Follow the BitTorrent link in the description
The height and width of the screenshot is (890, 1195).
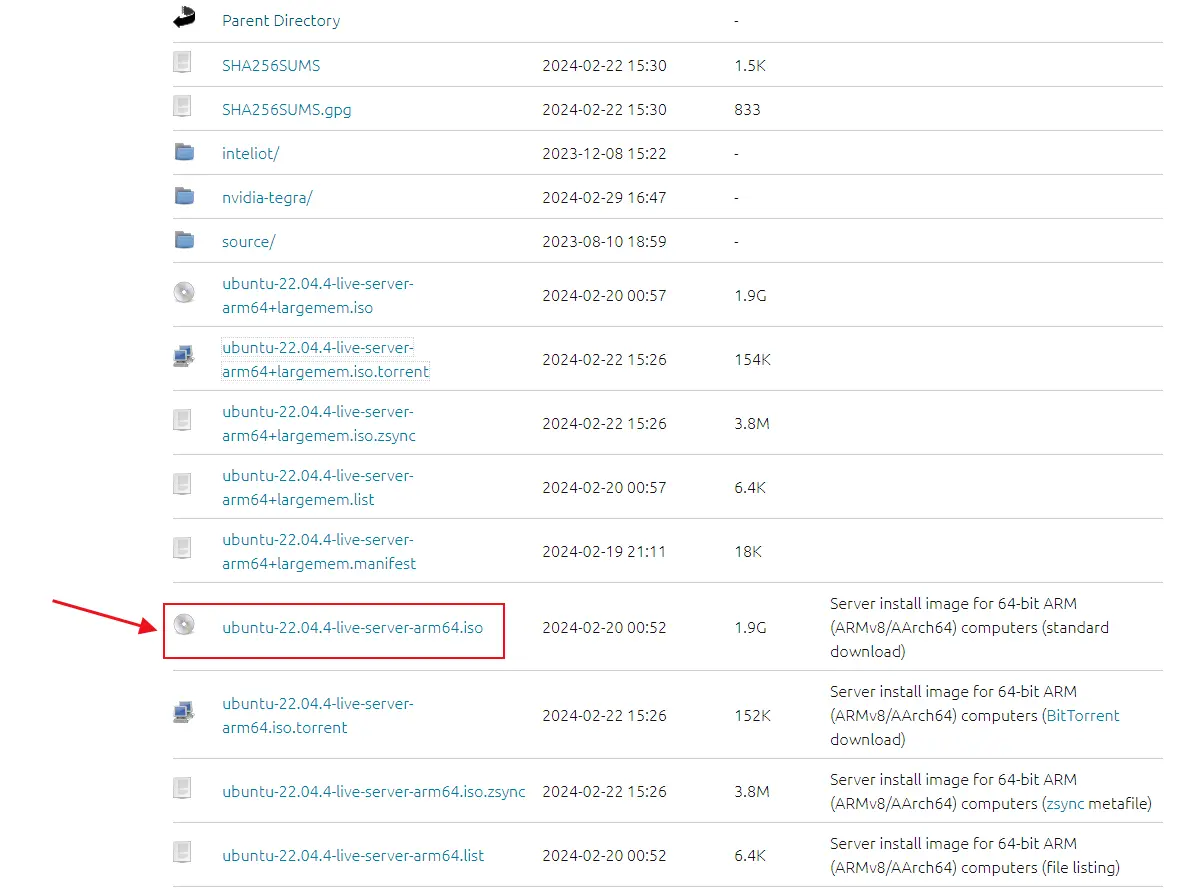coord(1082,716)
